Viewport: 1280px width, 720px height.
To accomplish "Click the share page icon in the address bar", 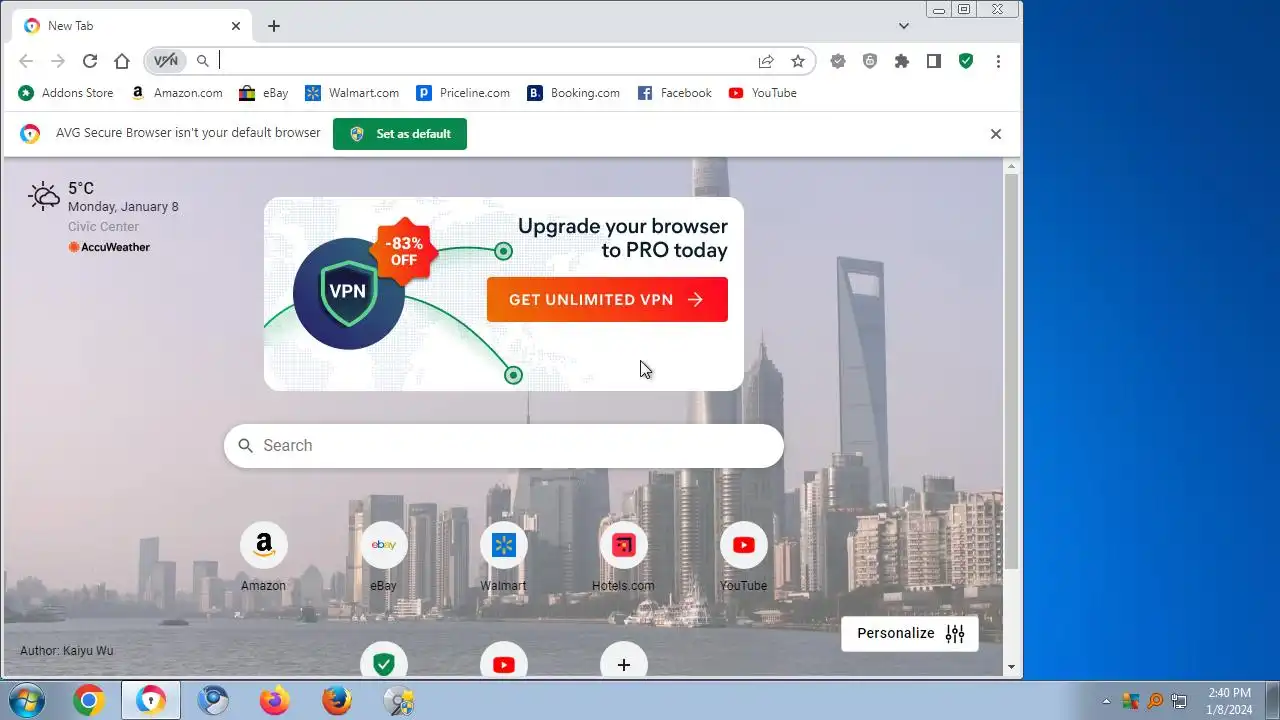I will click(x=766, y=61).
